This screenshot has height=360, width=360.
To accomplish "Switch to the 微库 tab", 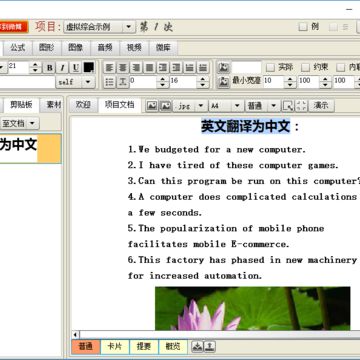I will click(x=163, y=48).
